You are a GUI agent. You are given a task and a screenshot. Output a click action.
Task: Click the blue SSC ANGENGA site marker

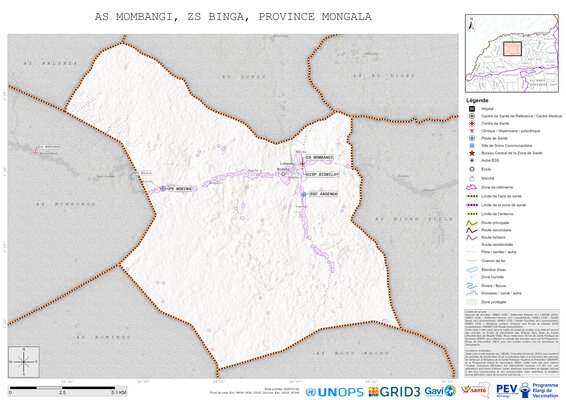[x=304, y=194]
